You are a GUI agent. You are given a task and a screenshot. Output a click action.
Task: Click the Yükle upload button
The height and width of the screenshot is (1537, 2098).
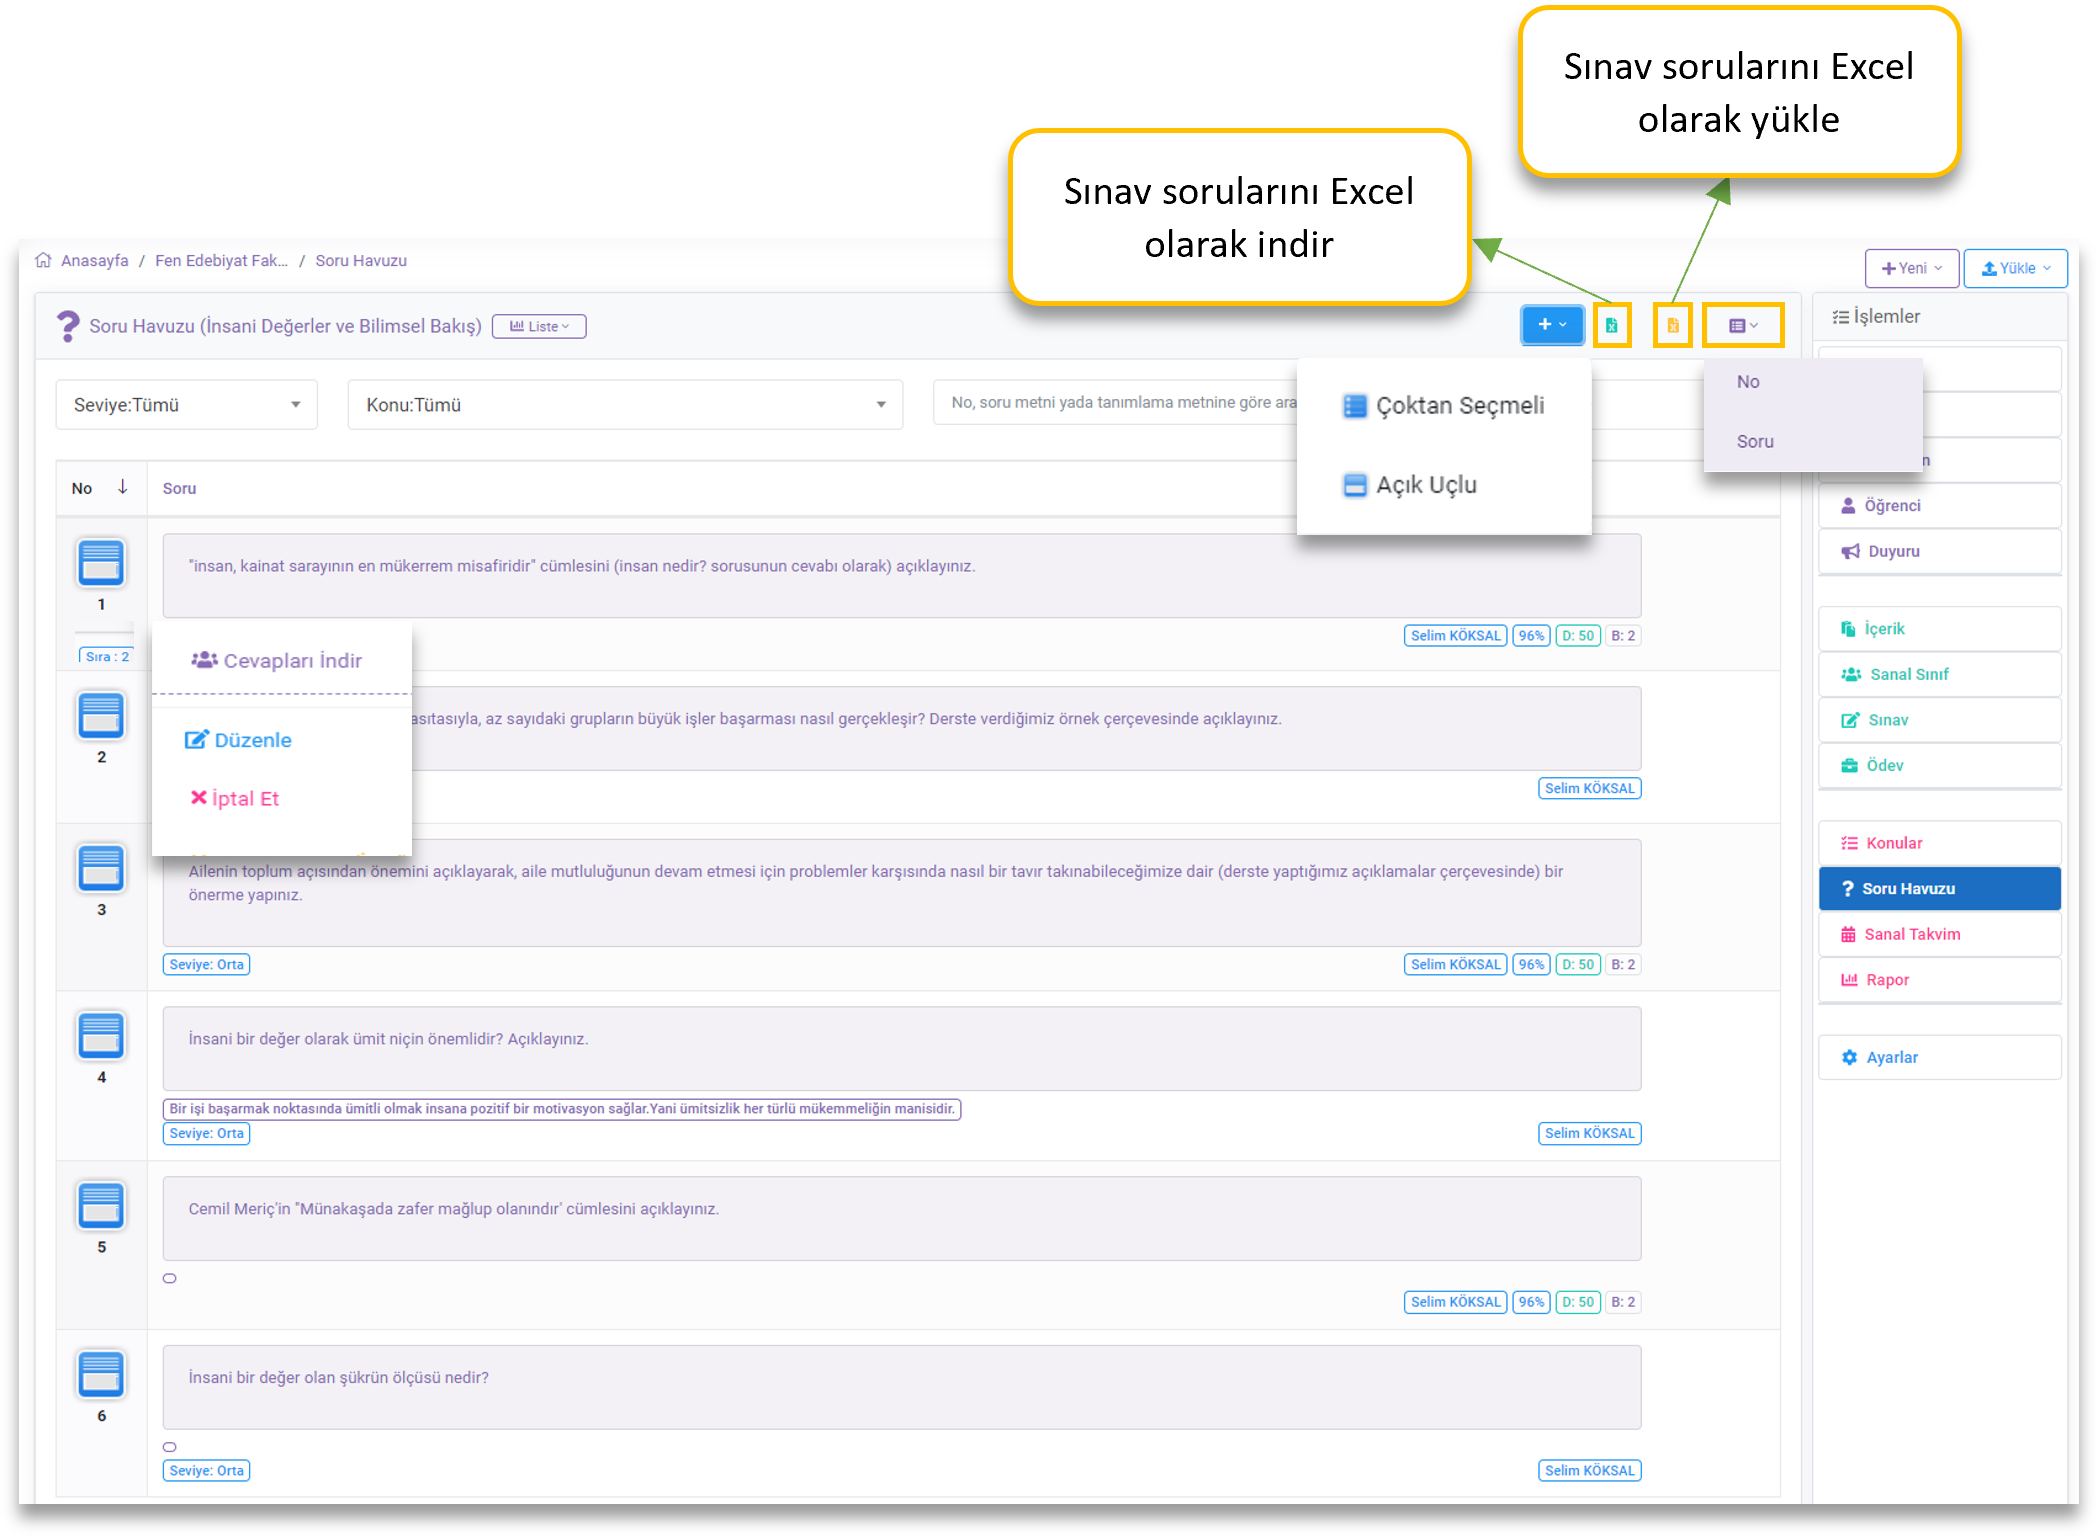[2015, 268]
